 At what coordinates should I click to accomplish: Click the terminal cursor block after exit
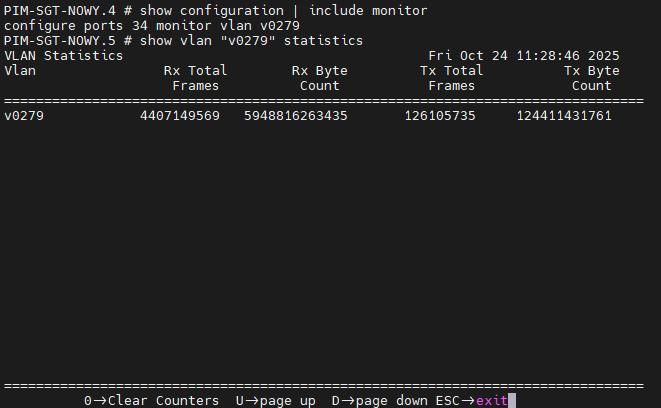coord(511,400)
